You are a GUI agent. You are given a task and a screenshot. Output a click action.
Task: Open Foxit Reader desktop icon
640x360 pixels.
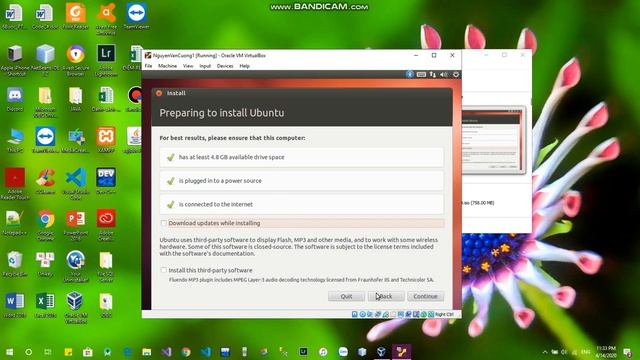(x=76, y=17)
